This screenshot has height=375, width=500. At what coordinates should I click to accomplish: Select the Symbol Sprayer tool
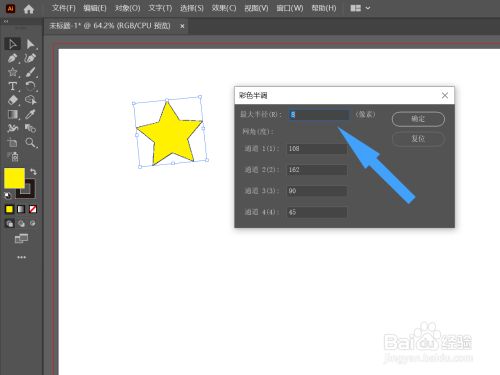13,157
